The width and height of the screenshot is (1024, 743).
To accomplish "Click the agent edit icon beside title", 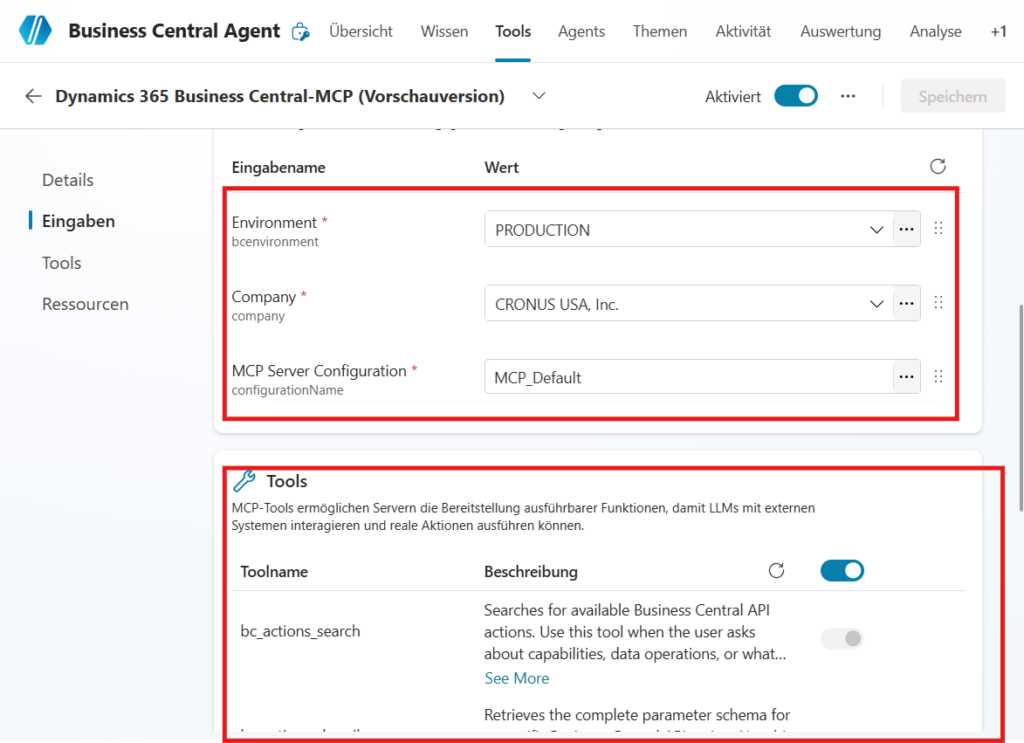I will (300, 32).
